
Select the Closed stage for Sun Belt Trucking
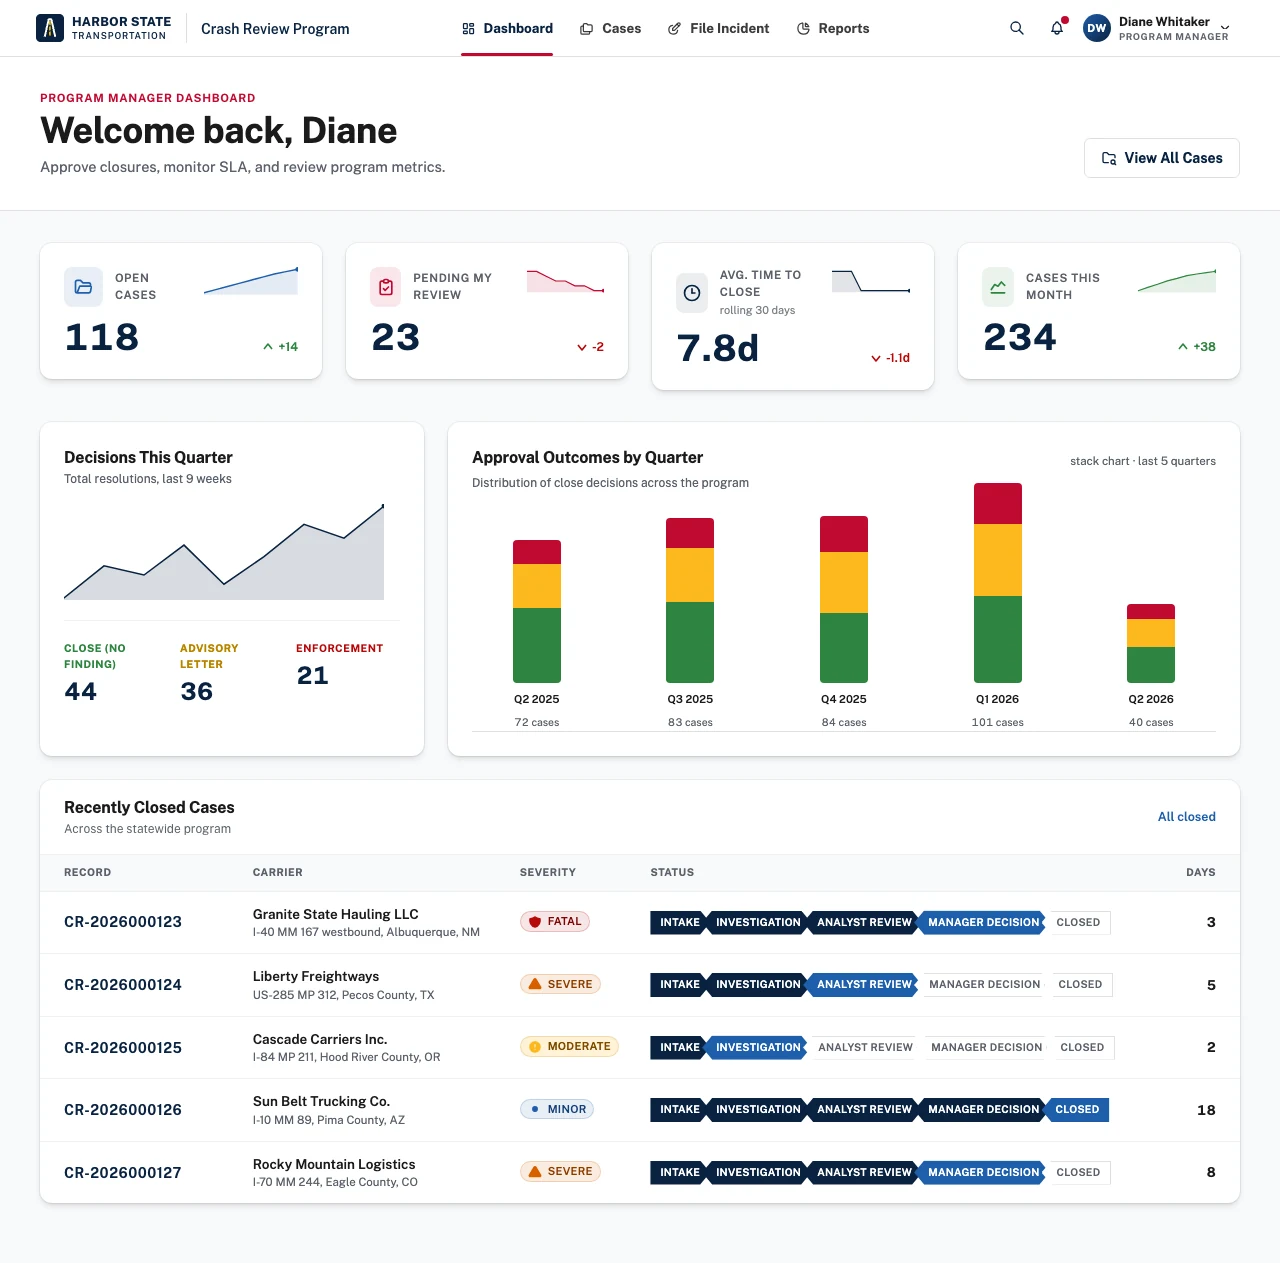(x=1077, y=1109)
